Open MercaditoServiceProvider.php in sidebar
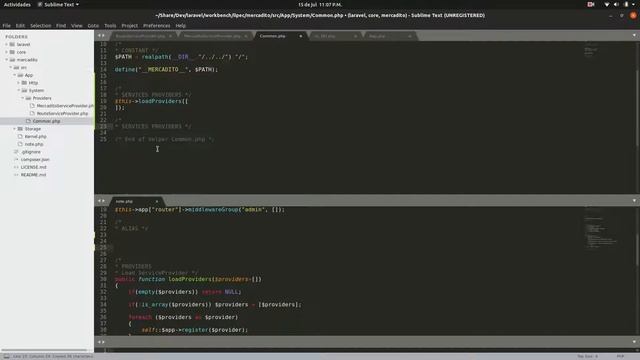 pyautogui.click(x=65, y=106)
